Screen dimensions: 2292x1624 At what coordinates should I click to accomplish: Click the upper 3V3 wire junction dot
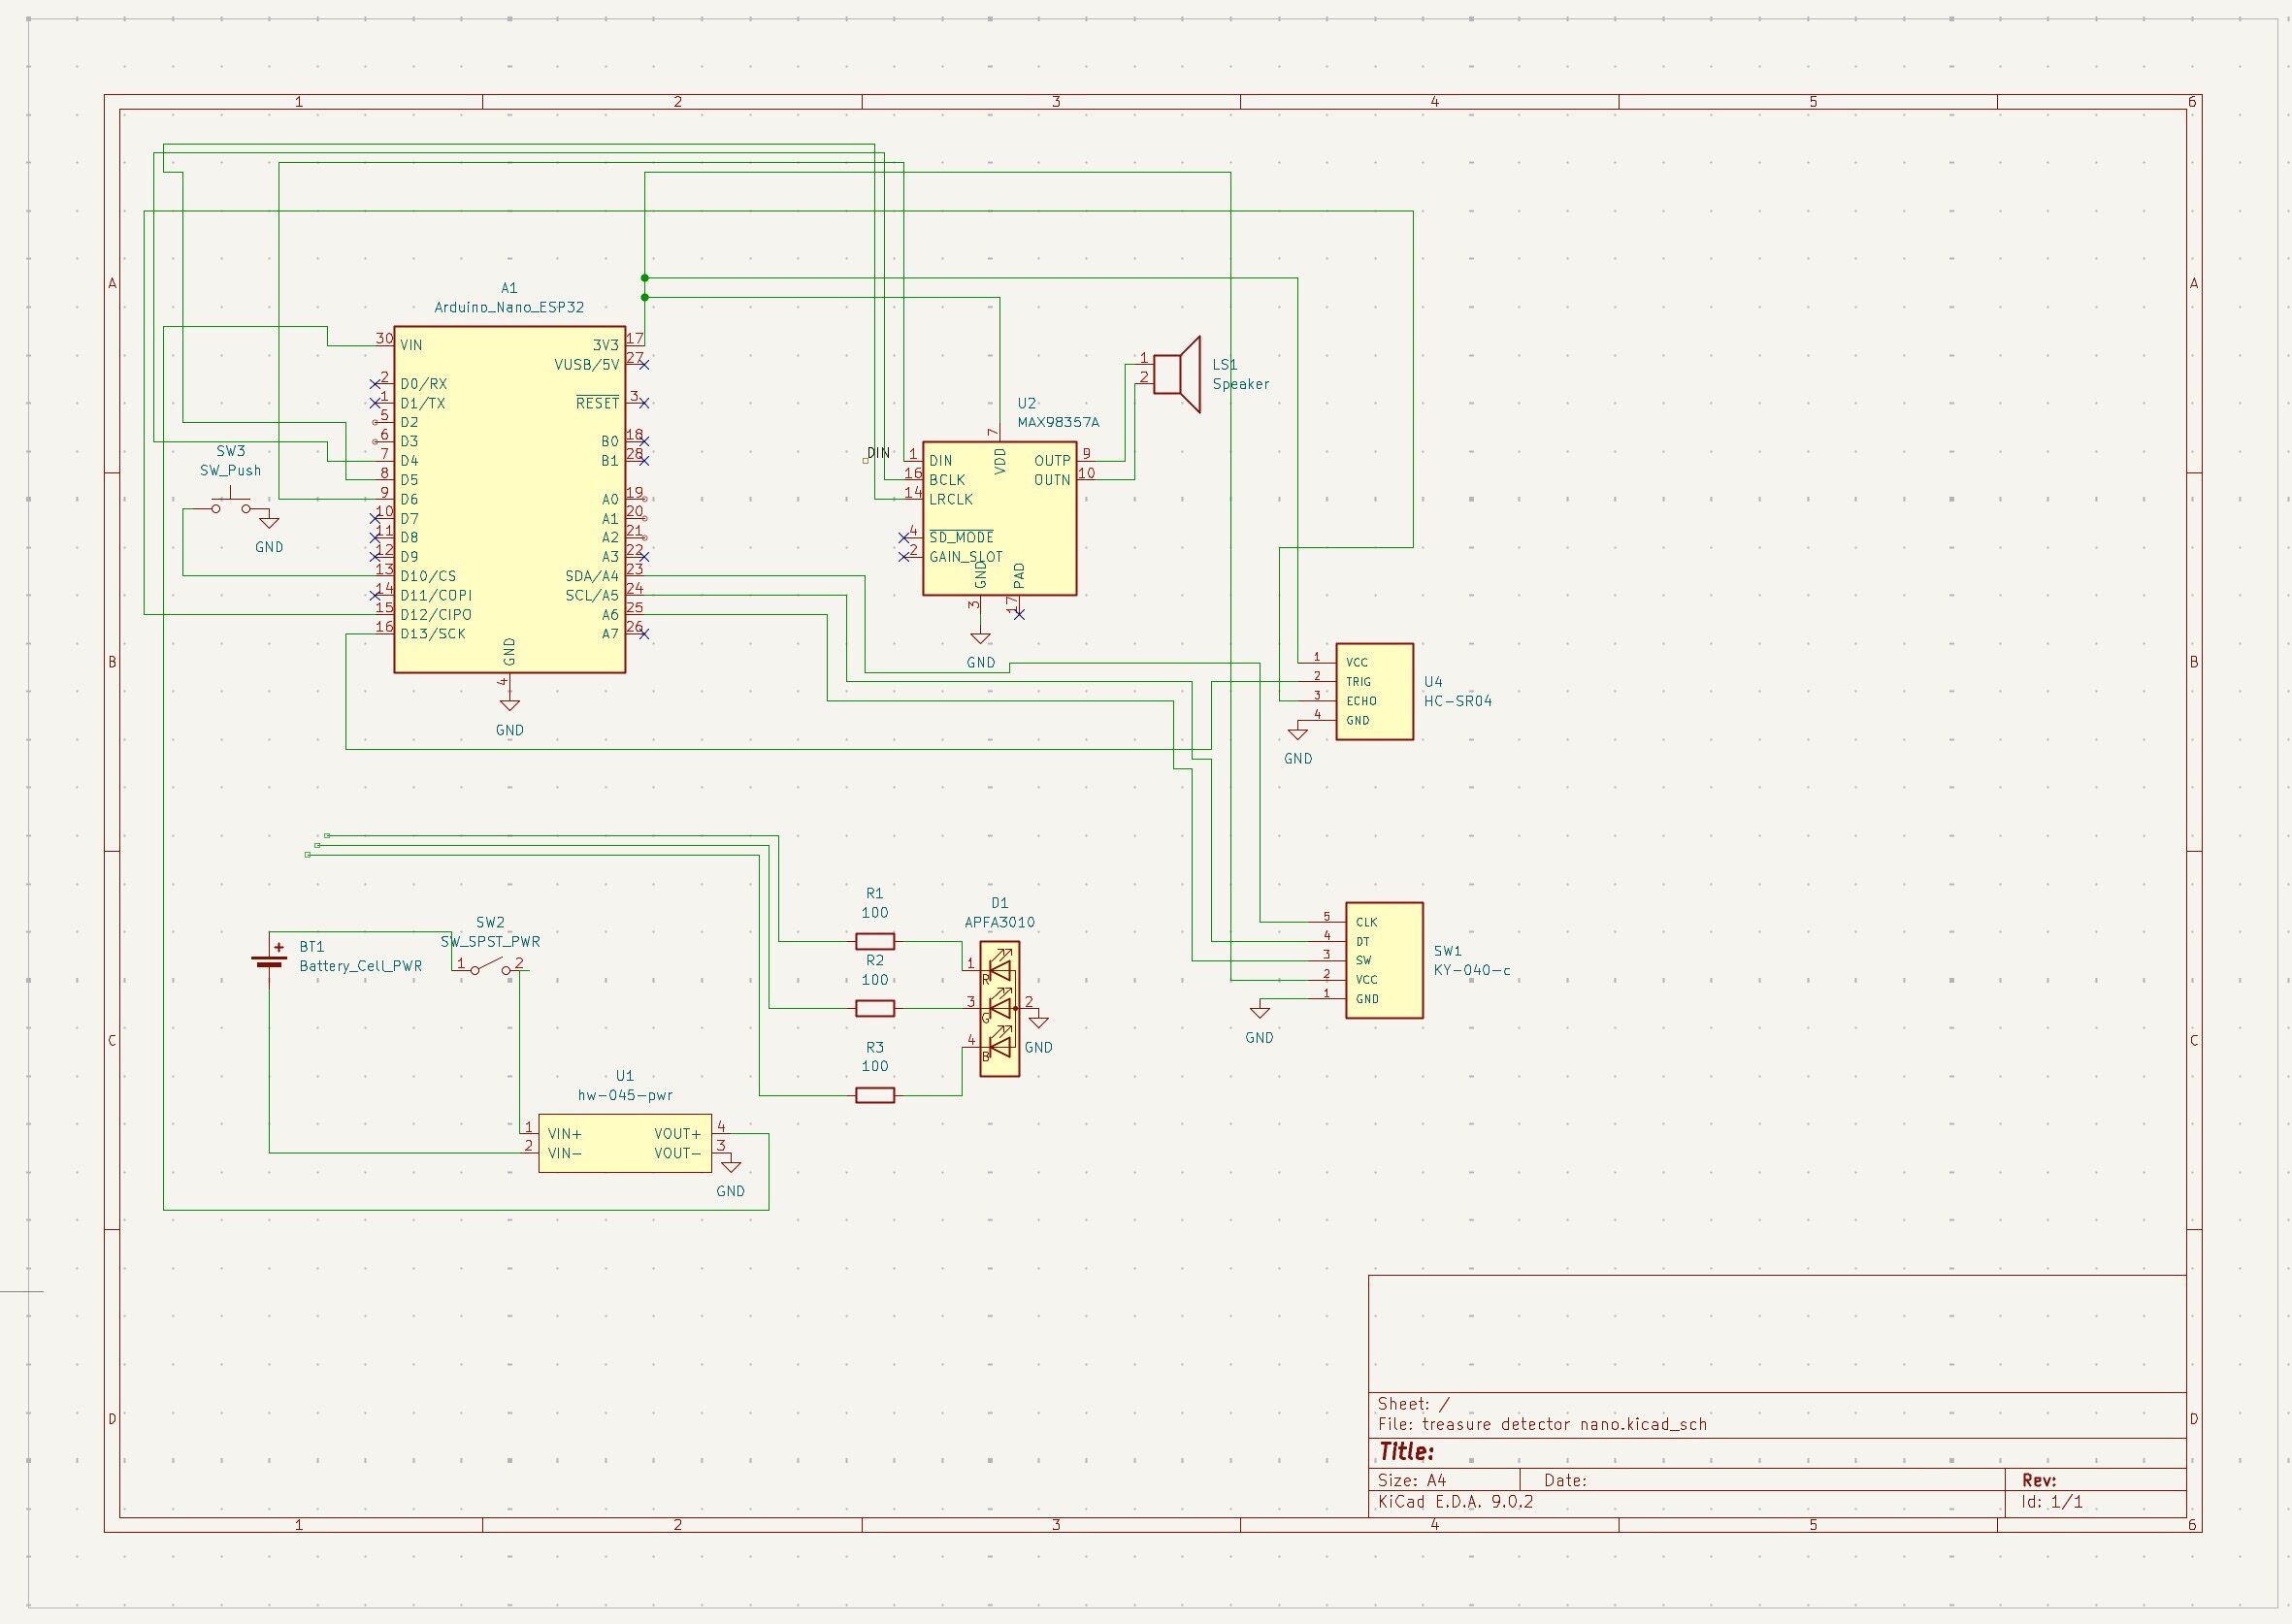[645, 278]
